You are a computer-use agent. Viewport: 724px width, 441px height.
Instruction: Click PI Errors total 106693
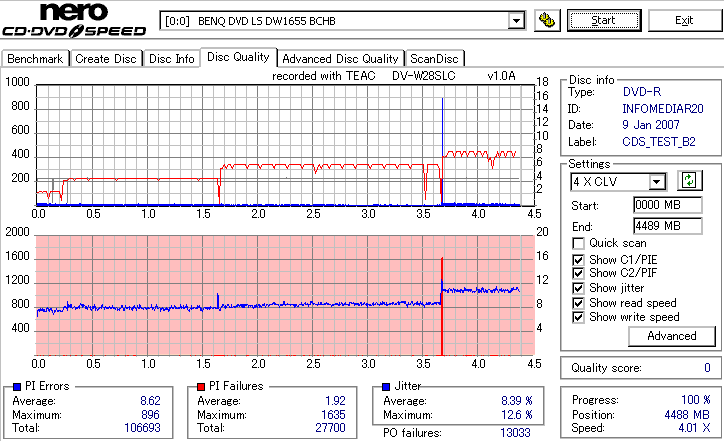tap(142, 428)
